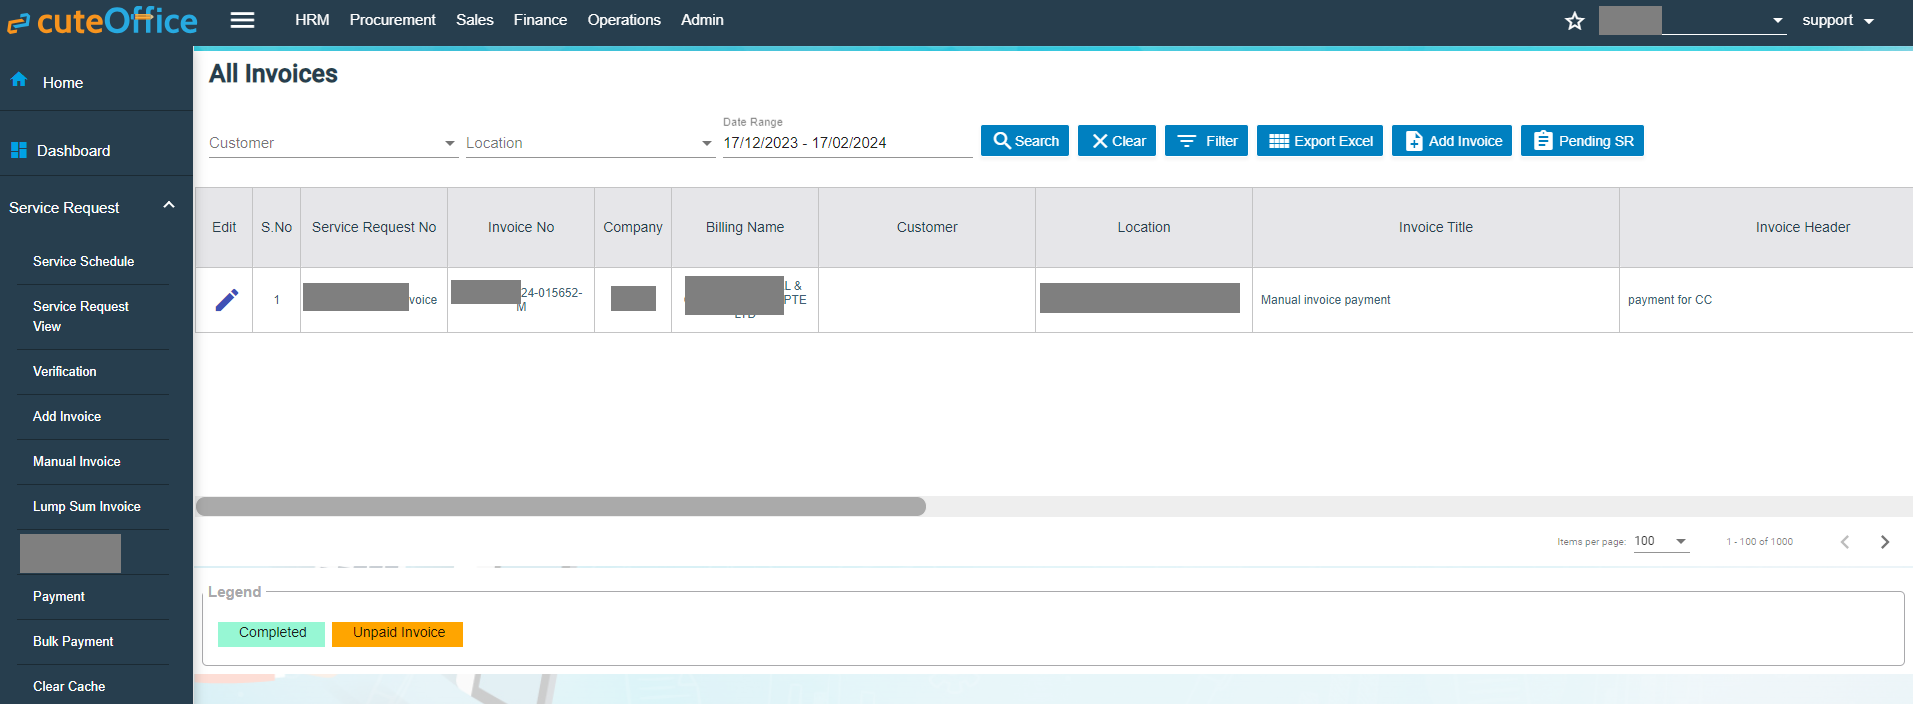Screen dimensions: 1913x704
Task: Open the Finance menu
Action: tap(540, 20)
